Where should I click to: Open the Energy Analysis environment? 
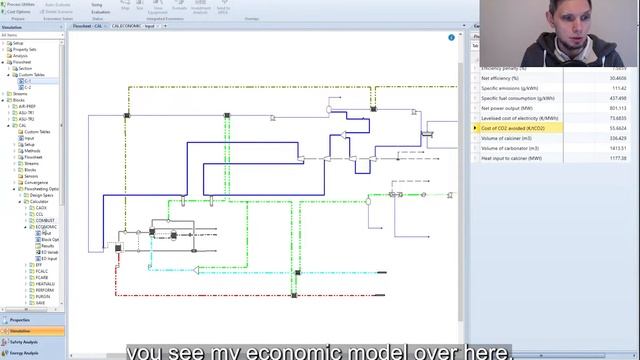[32, 353]
